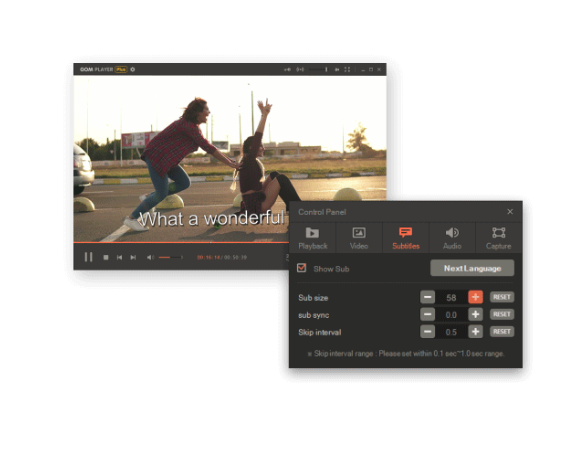Open the Video tab in Control Panel

pyautogui.click(x=359, y=238)
